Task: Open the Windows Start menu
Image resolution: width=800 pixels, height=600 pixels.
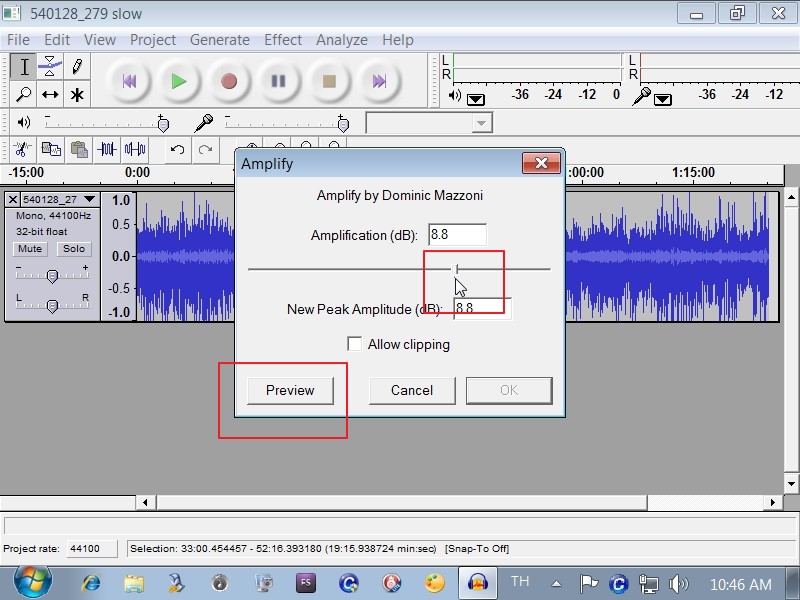Action: click(x=33, y=582)
